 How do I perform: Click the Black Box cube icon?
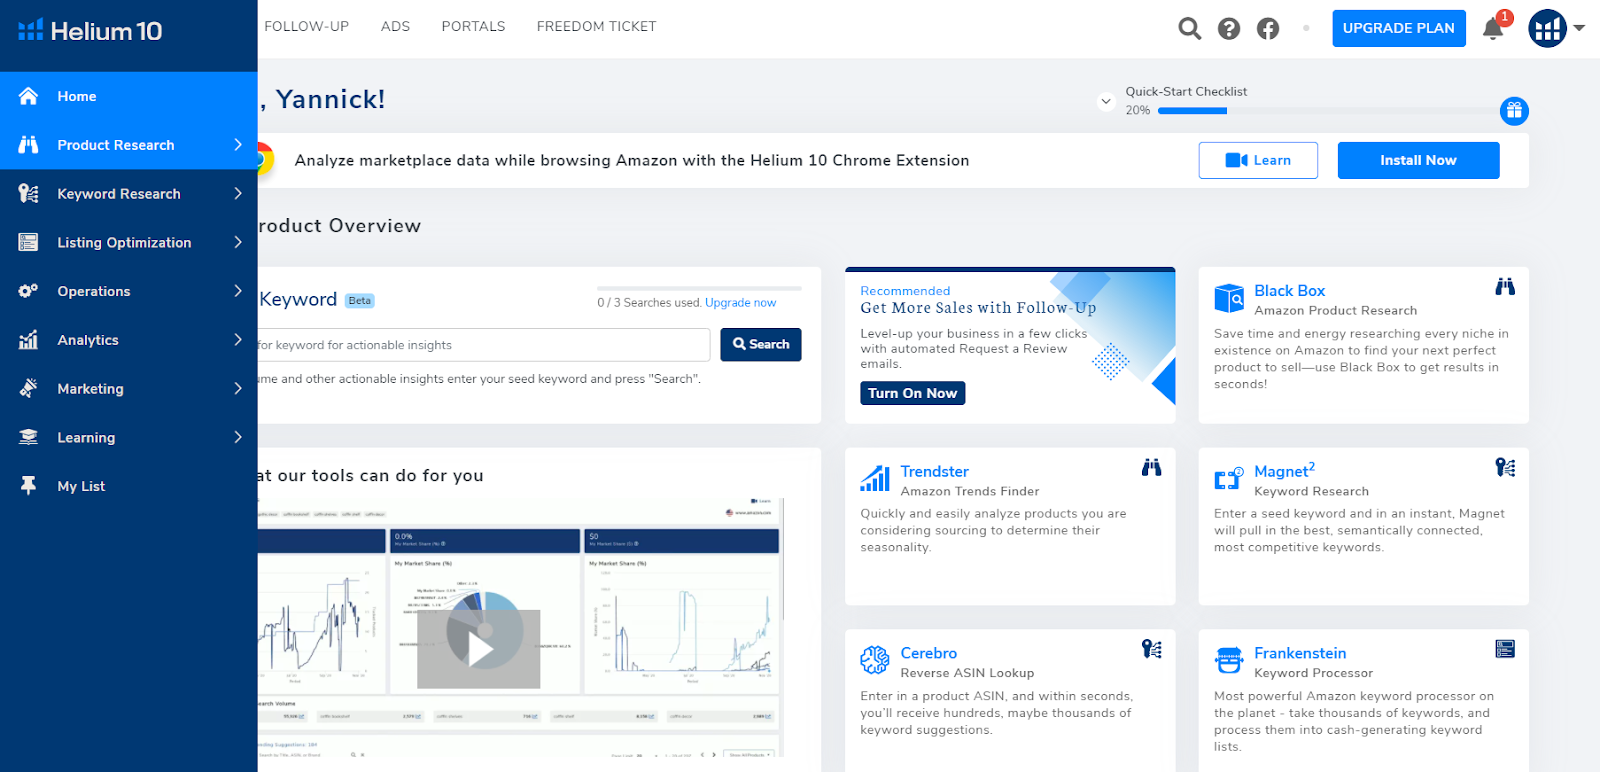point(1229,298)
